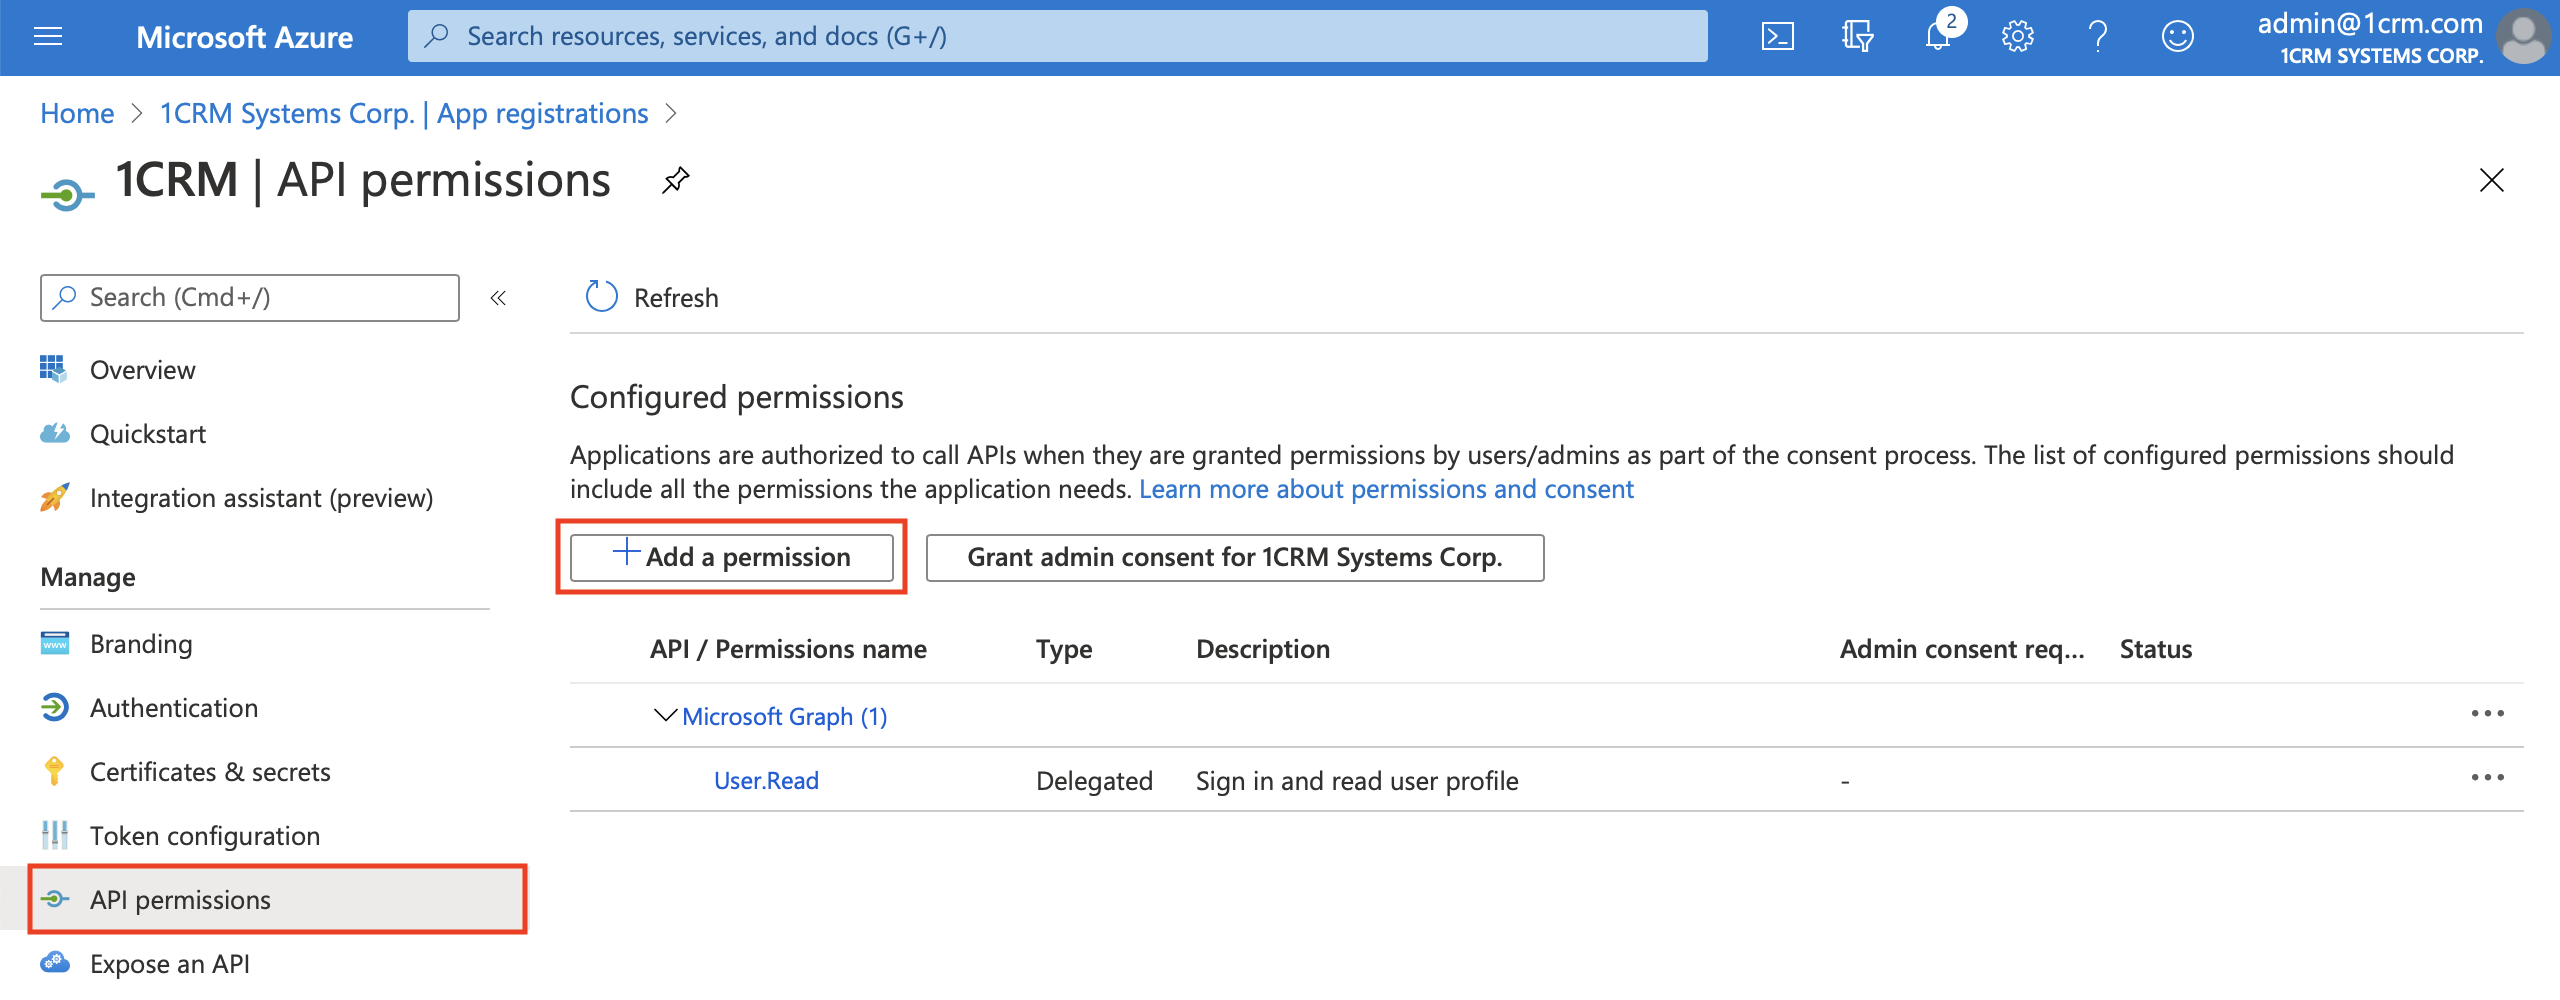Click the Refresh label

(x=676, y=298)
